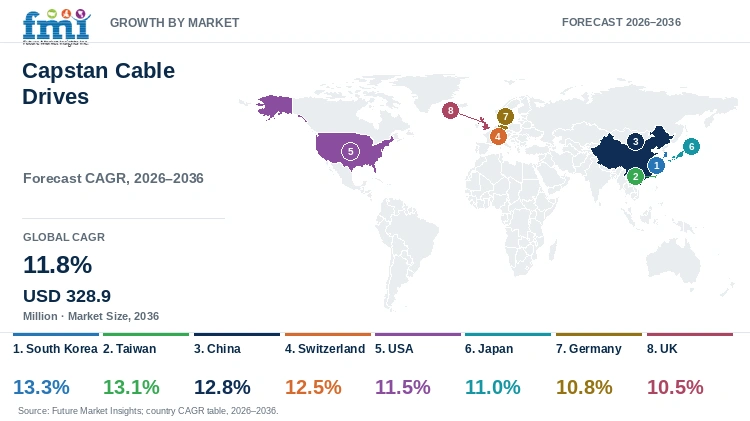Click the global CAGR value 11.8%
750x421 pixels.
tap(57, 265)
